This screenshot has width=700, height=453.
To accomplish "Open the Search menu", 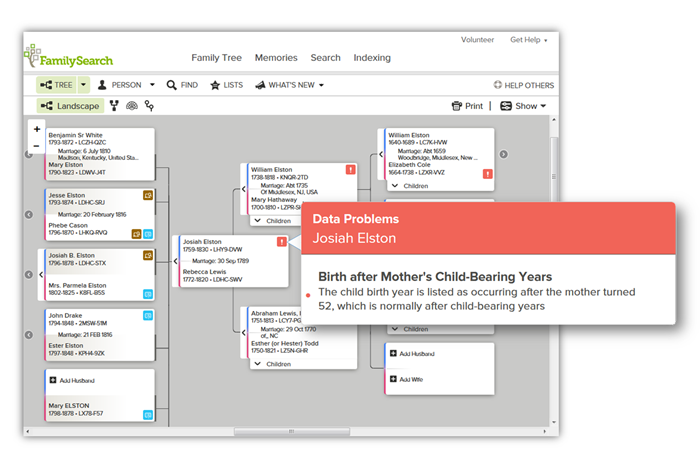I will (x=325, y=58).
